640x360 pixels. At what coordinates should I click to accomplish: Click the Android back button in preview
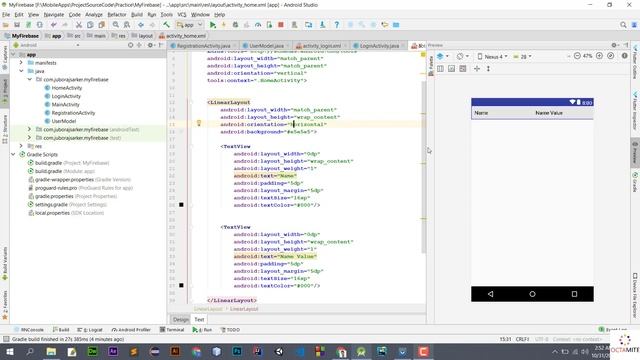[x=490, y=294]
